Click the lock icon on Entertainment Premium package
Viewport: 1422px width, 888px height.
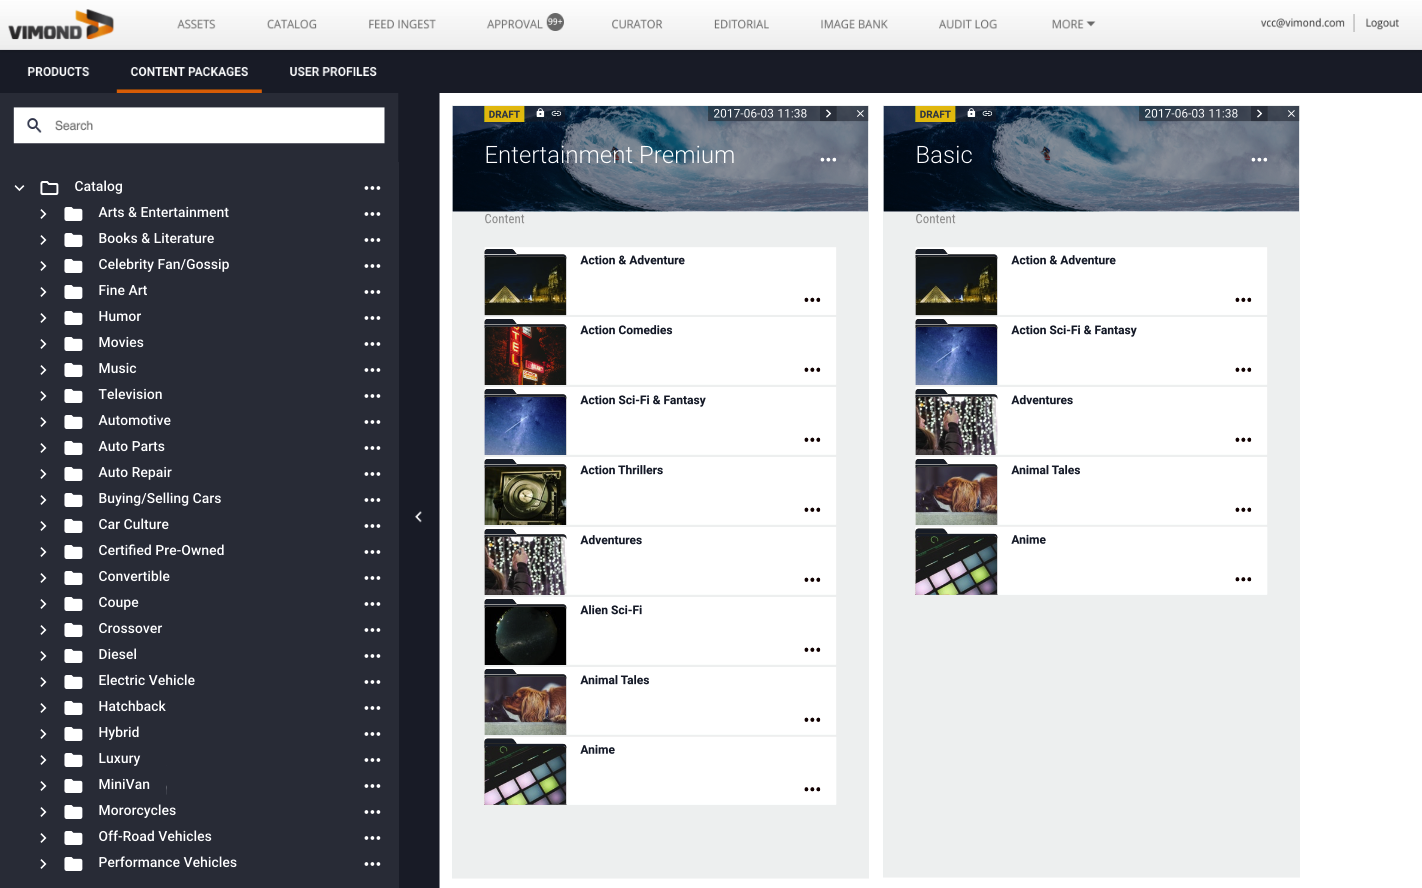coord(540,113)
